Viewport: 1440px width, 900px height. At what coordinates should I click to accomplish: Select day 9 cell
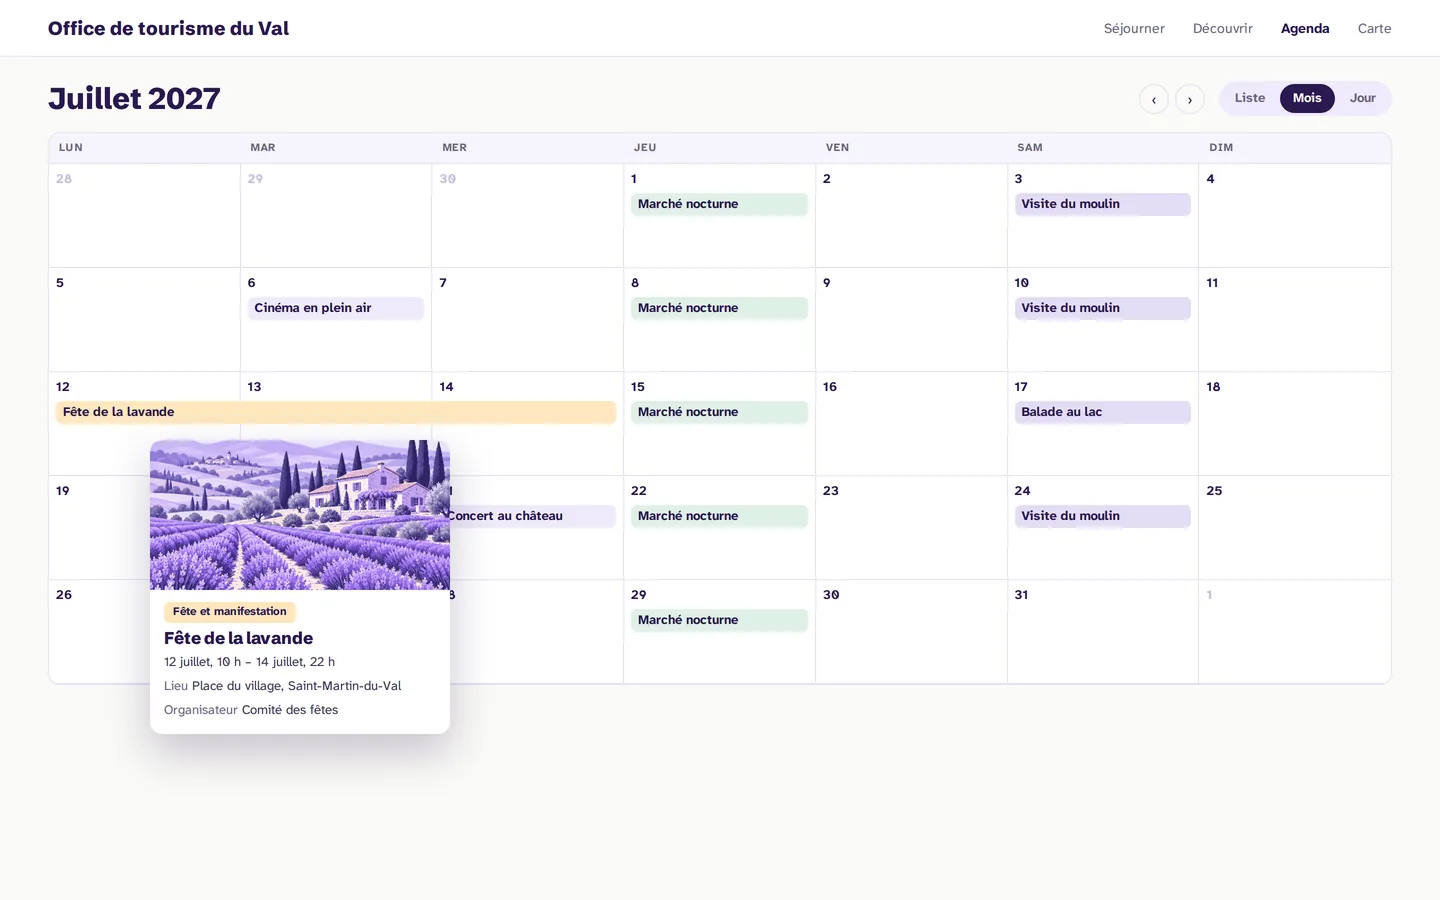(911, 320)
